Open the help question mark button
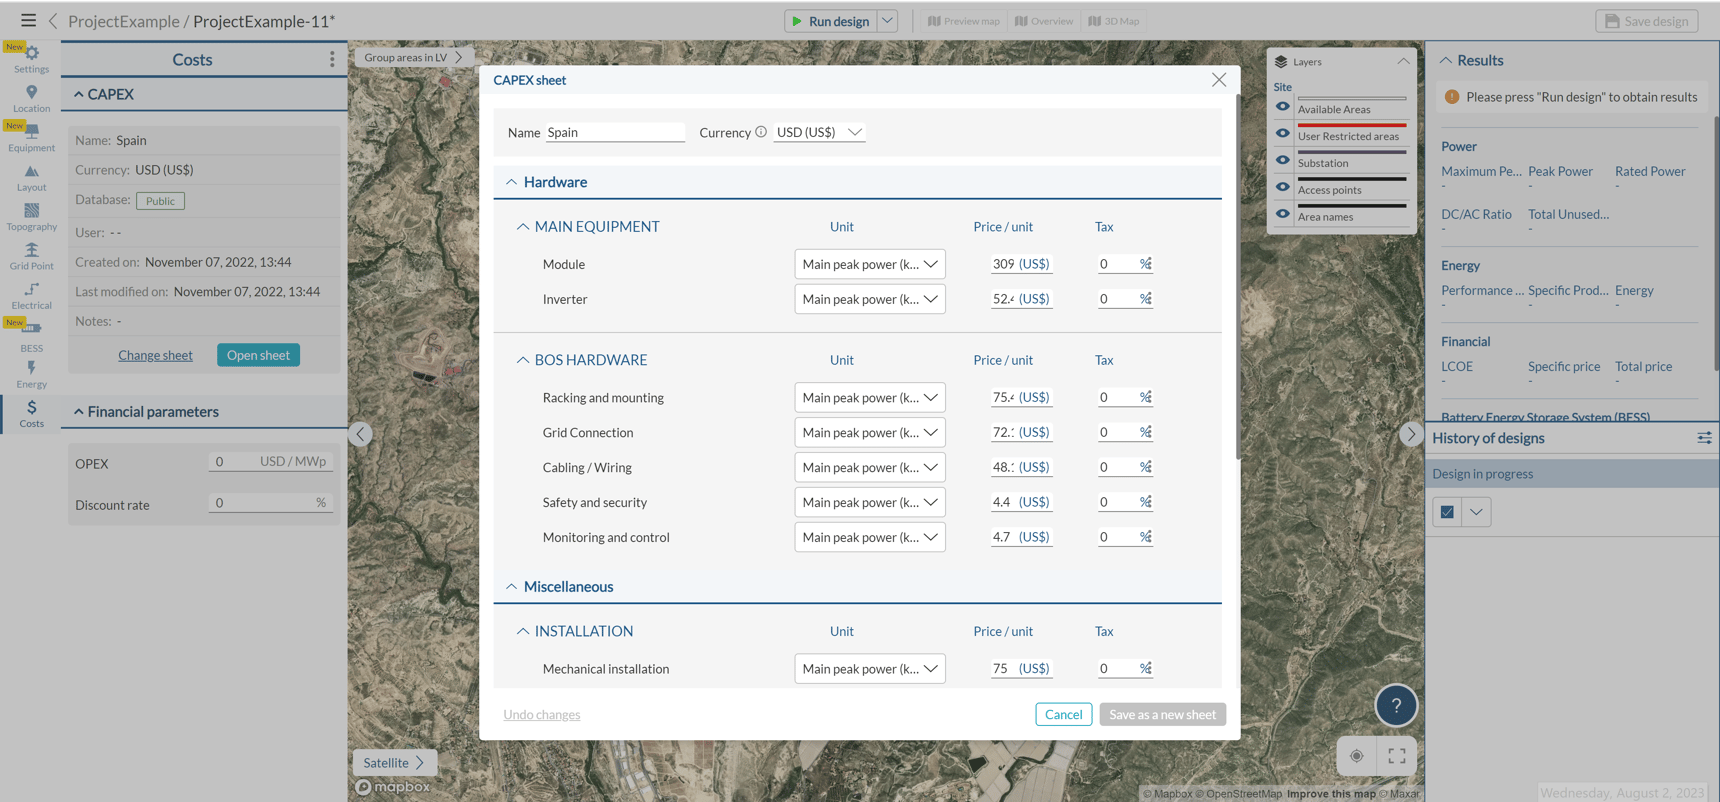 (x=1396, y=705)
